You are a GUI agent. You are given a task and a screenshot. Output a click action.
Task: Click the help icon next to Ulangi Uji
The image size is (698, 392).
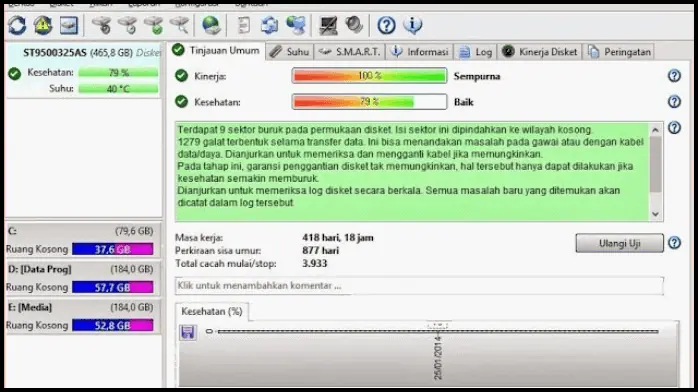point(674,243)
